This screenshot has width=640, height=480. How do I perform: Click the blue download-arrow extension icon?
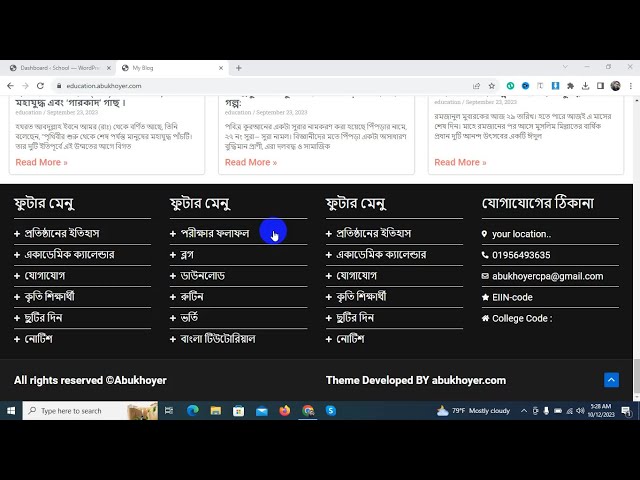click(555, 86)
